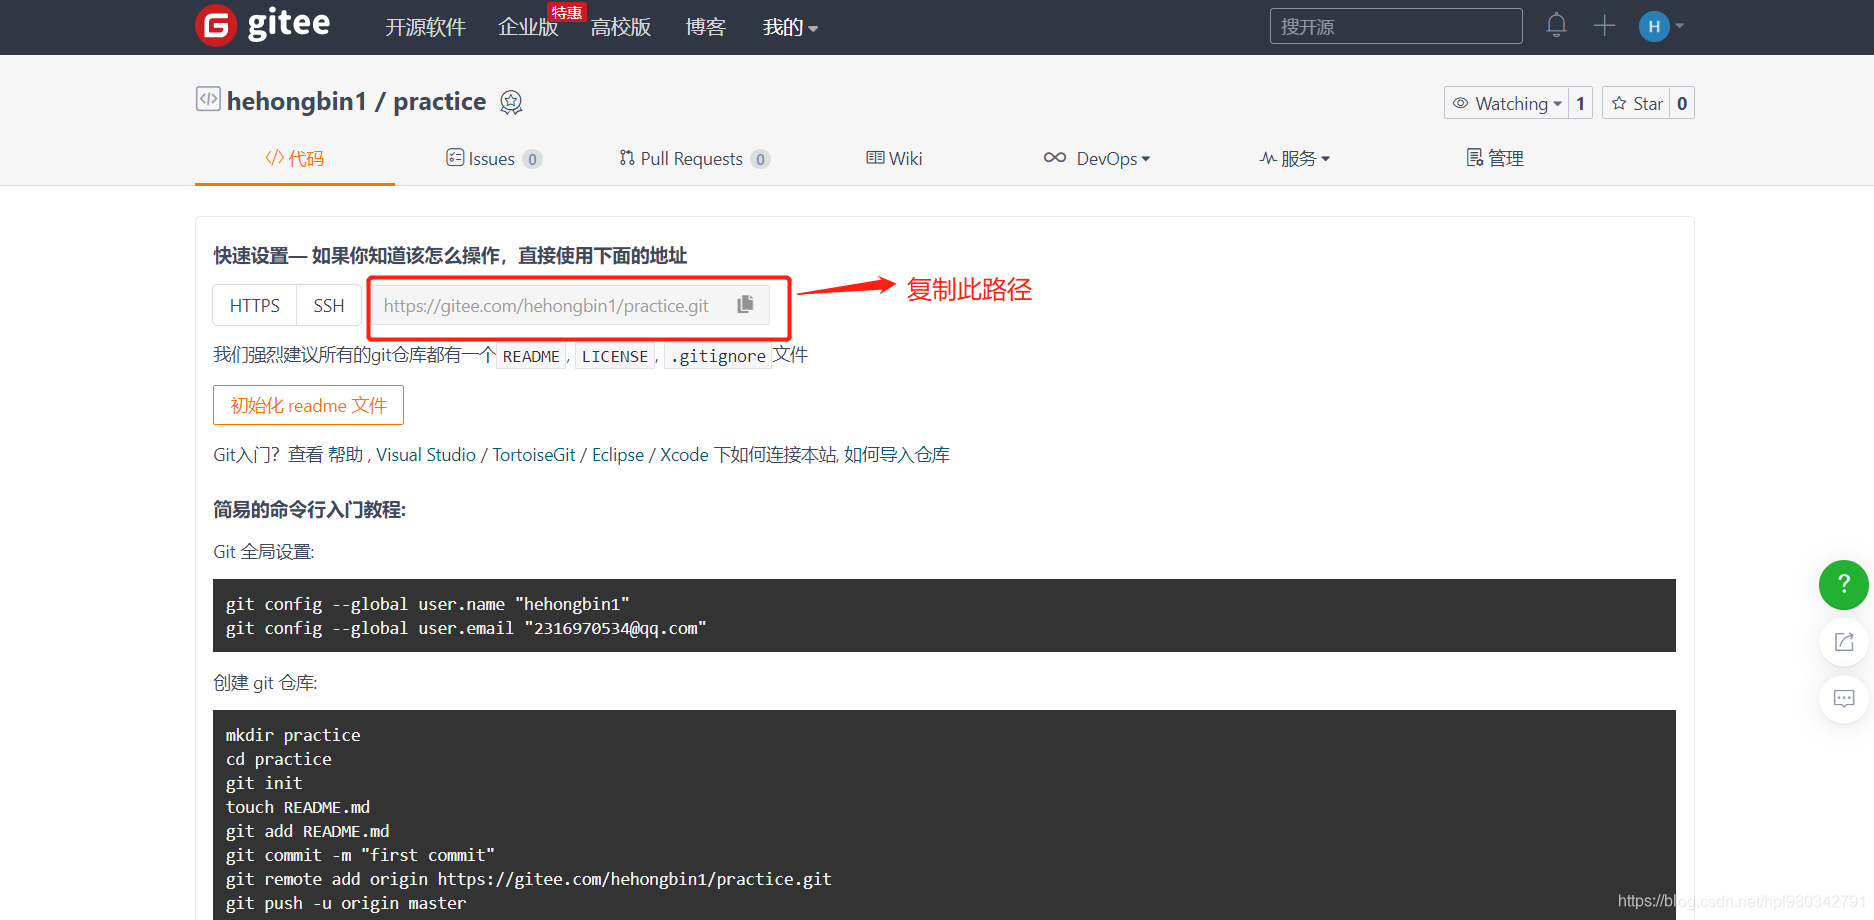Click the 'git push -u origin master' line
This screenshot has width=1874, height=920.
346,903
